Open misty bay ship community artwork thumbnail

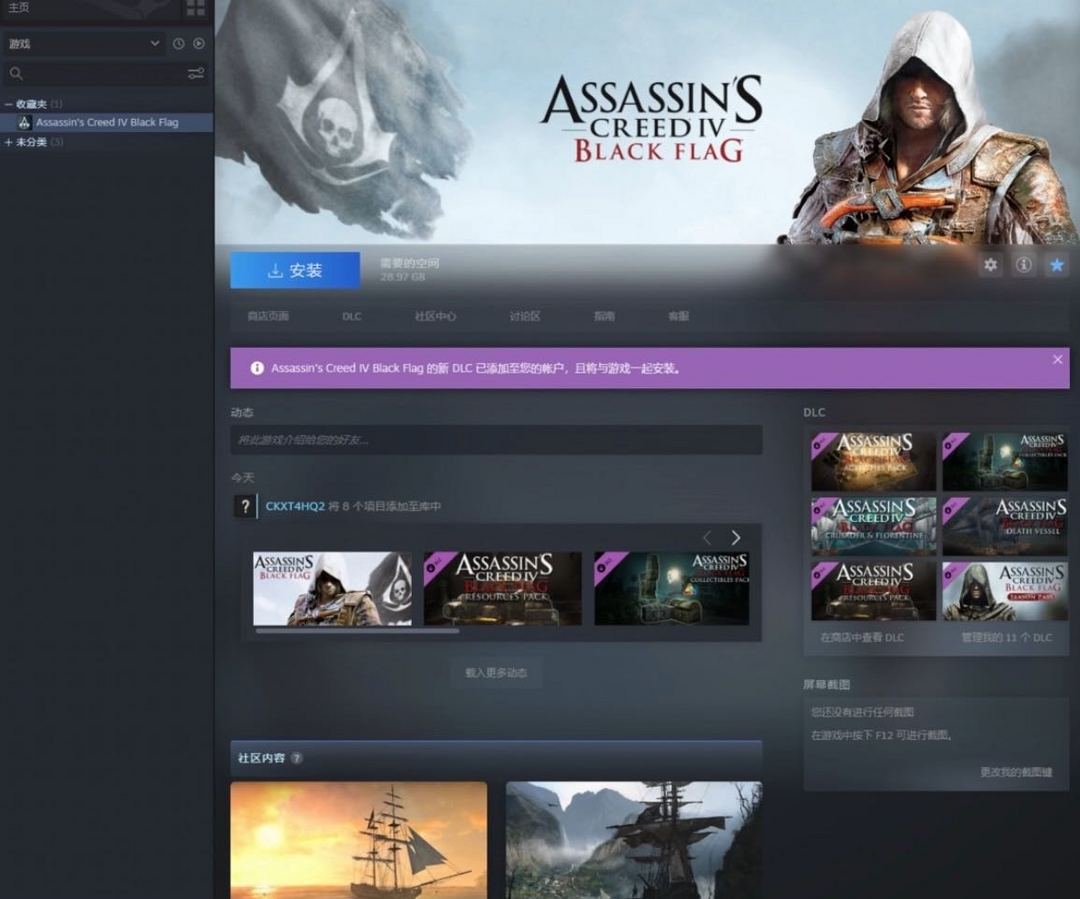(x=634, y=840)
